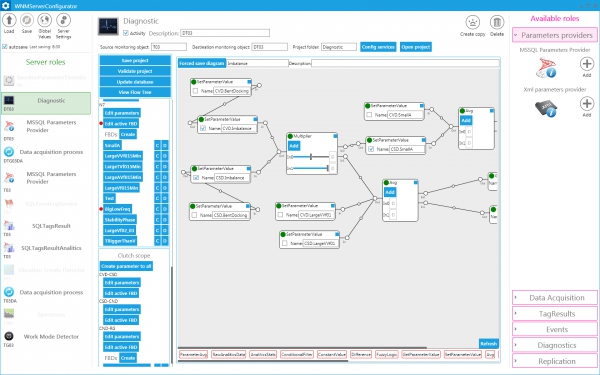The height and width of the screenshot is (375, 600).
Task: Click the Xml parameters provider icon
Action: 546,108
